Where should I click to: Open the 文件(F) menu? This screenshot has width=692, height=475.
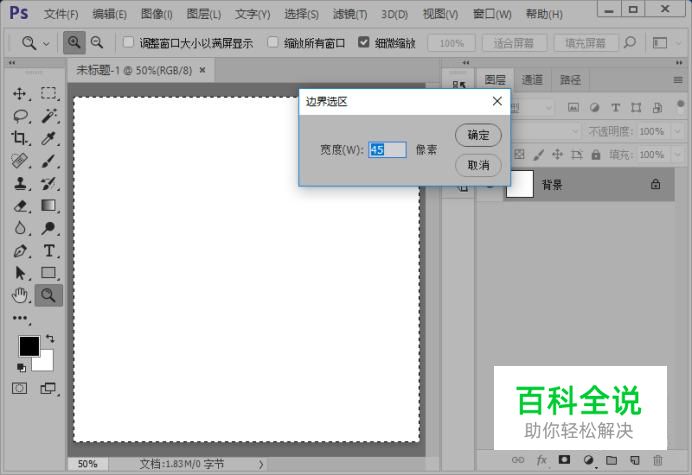(x=61, y=14)
